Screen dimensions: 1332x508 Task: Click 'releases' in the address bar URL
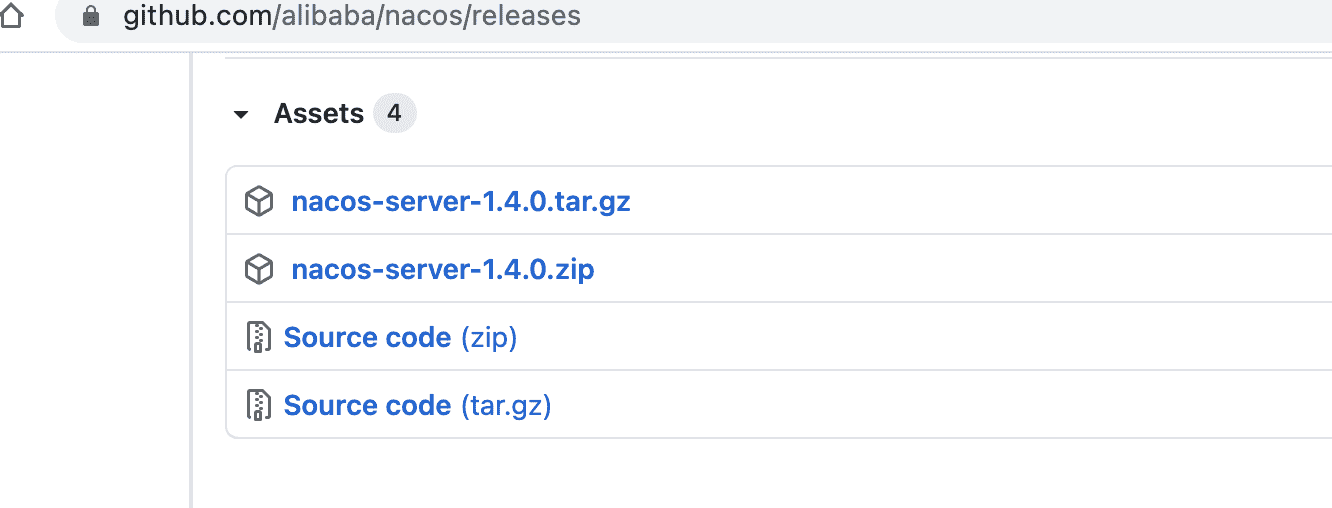[x=534, y=17]
